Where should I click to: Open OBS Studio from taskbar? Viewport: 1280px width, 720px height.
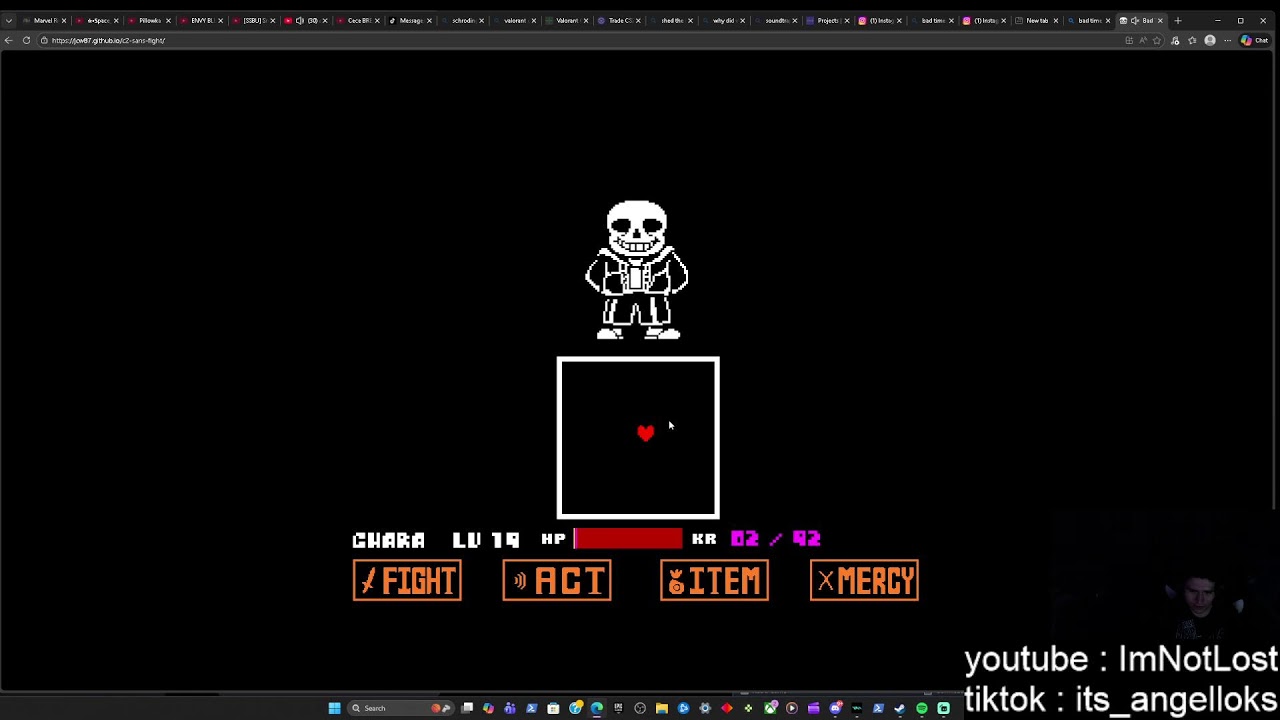click(x=640, y=708)
